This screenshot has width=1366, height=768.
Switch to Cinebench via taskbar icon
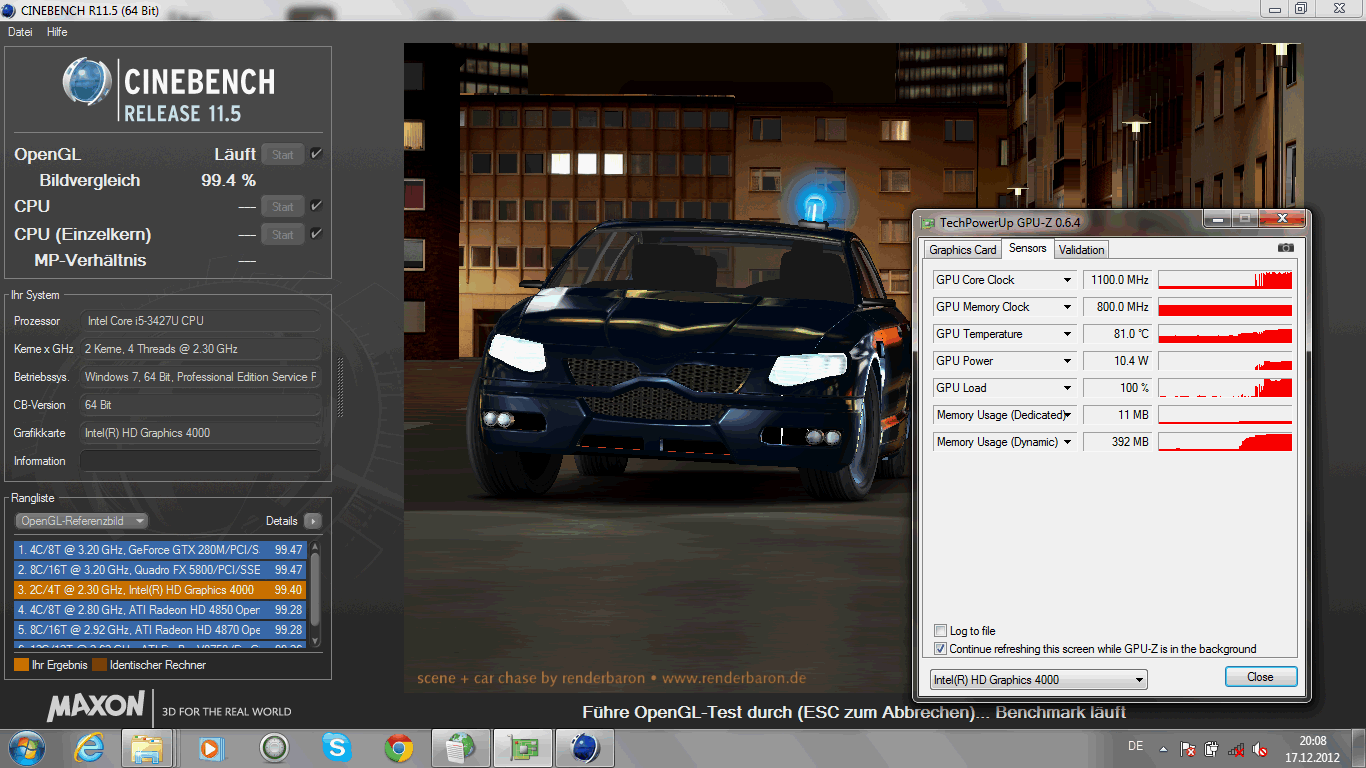point(585,747)
